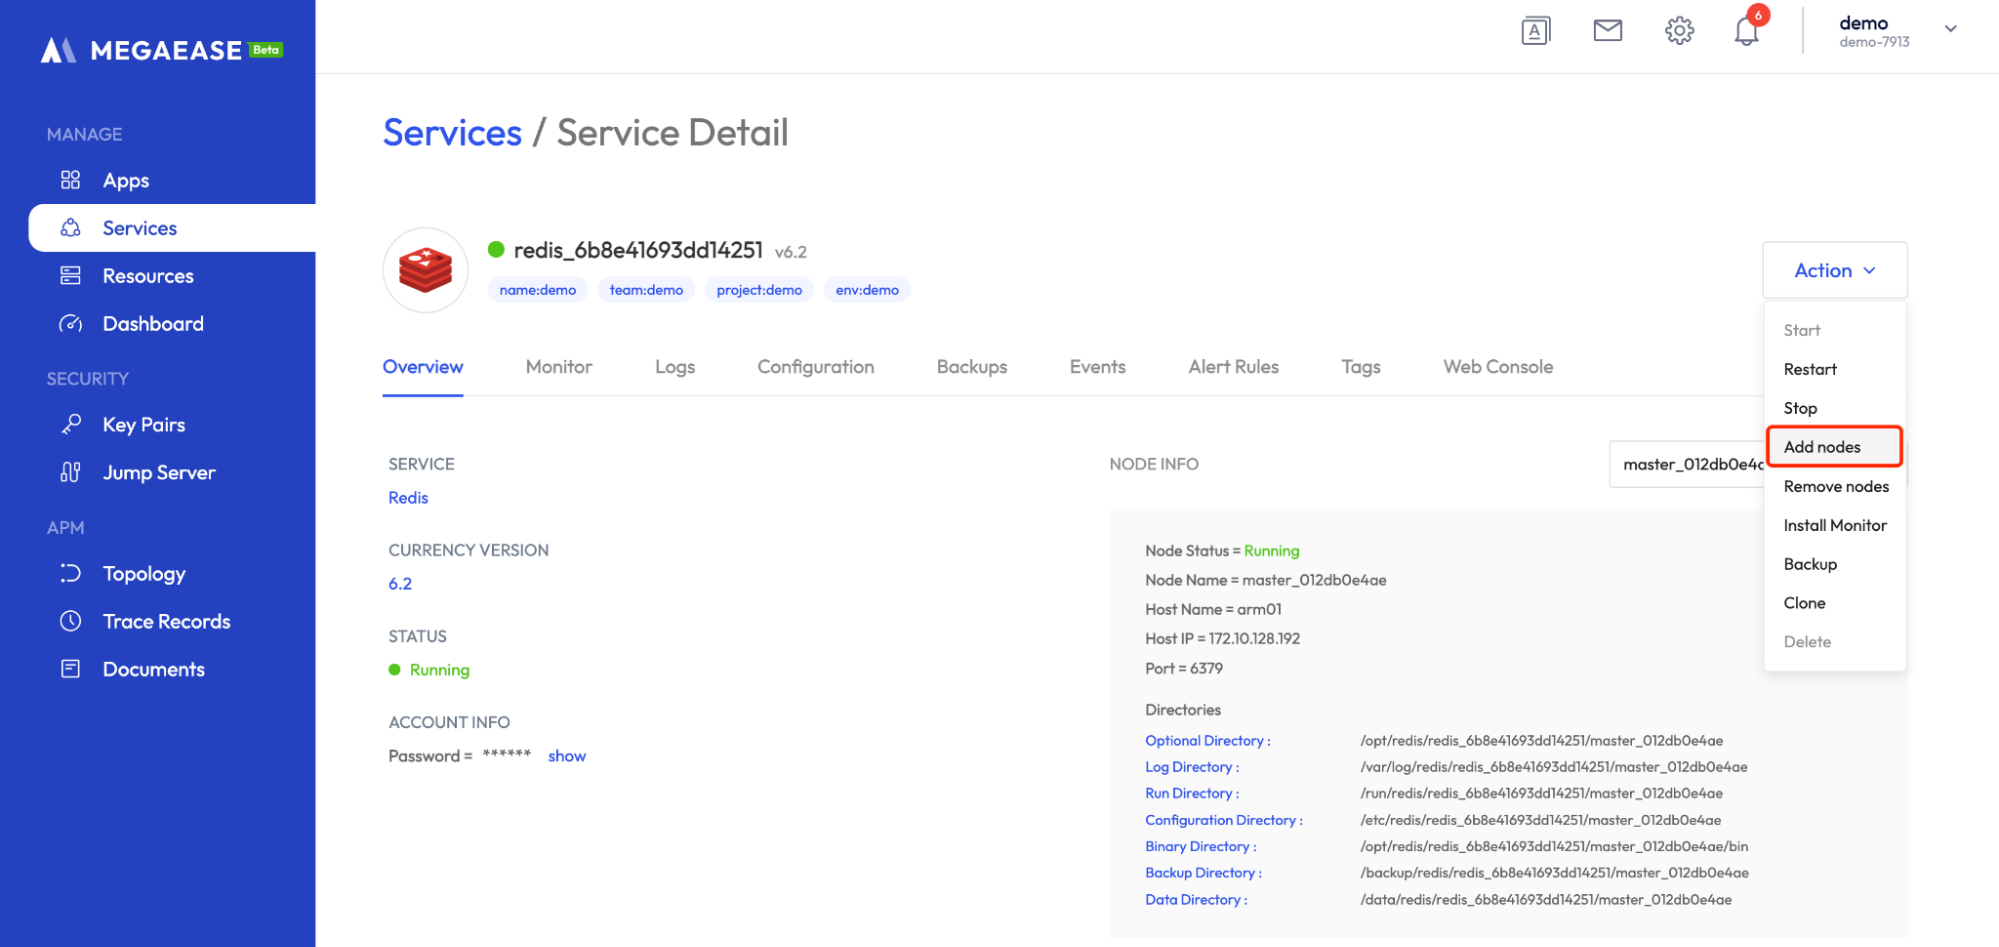Choose Backup from Action menu
Screen dimensions: 1999x947
click(x=1810, y=564)
